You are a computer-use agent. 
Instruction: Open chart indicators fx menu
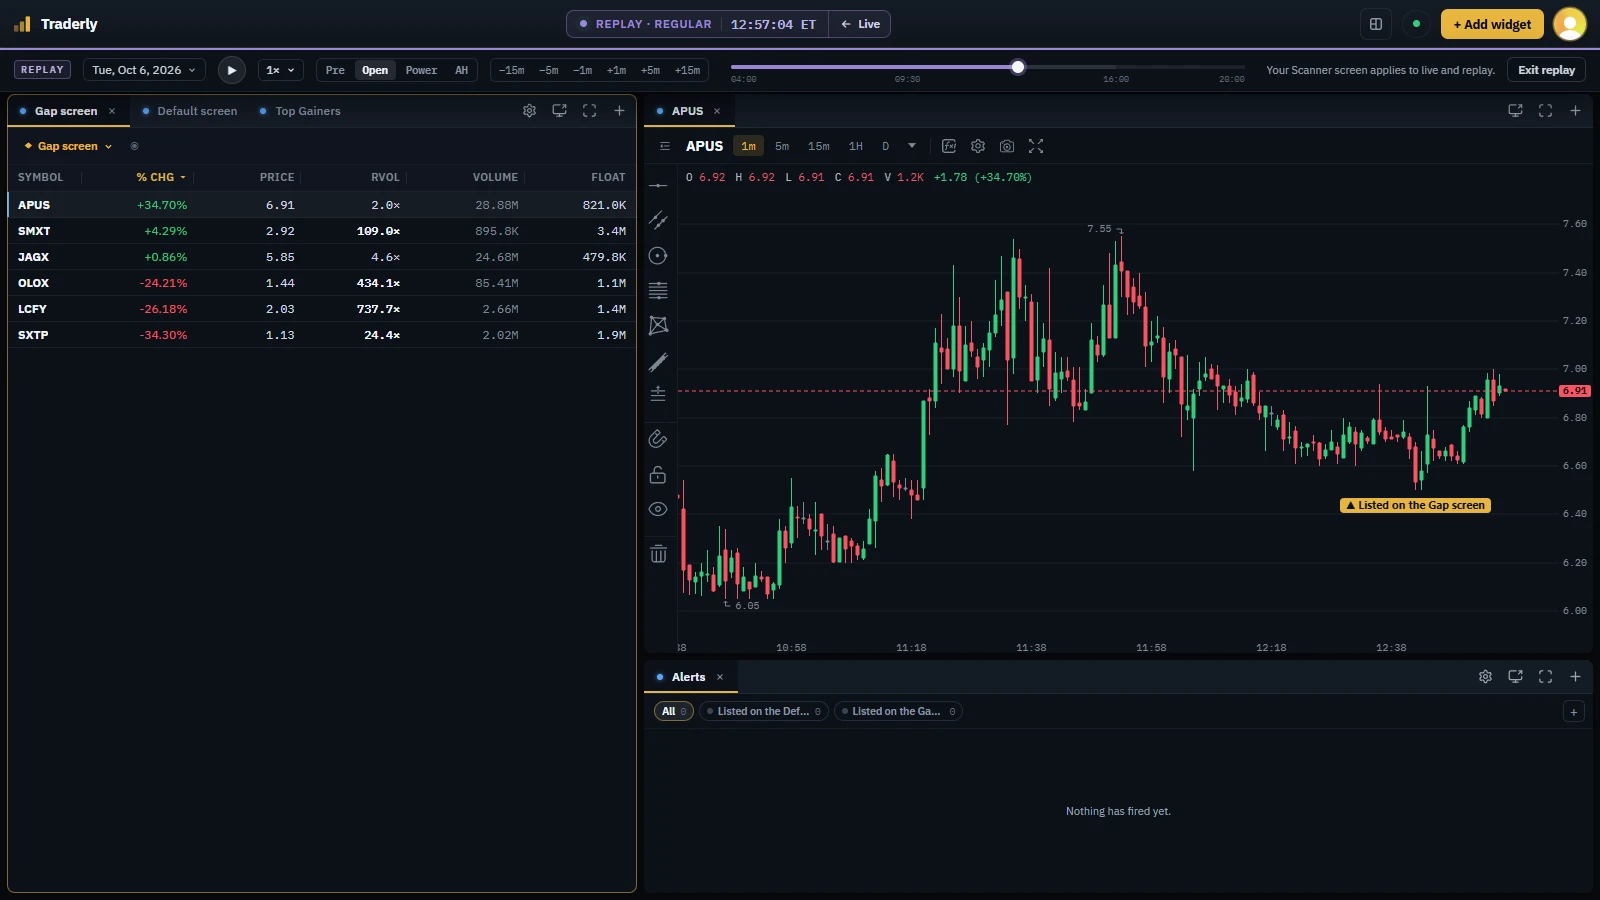[x=949, y=146]
